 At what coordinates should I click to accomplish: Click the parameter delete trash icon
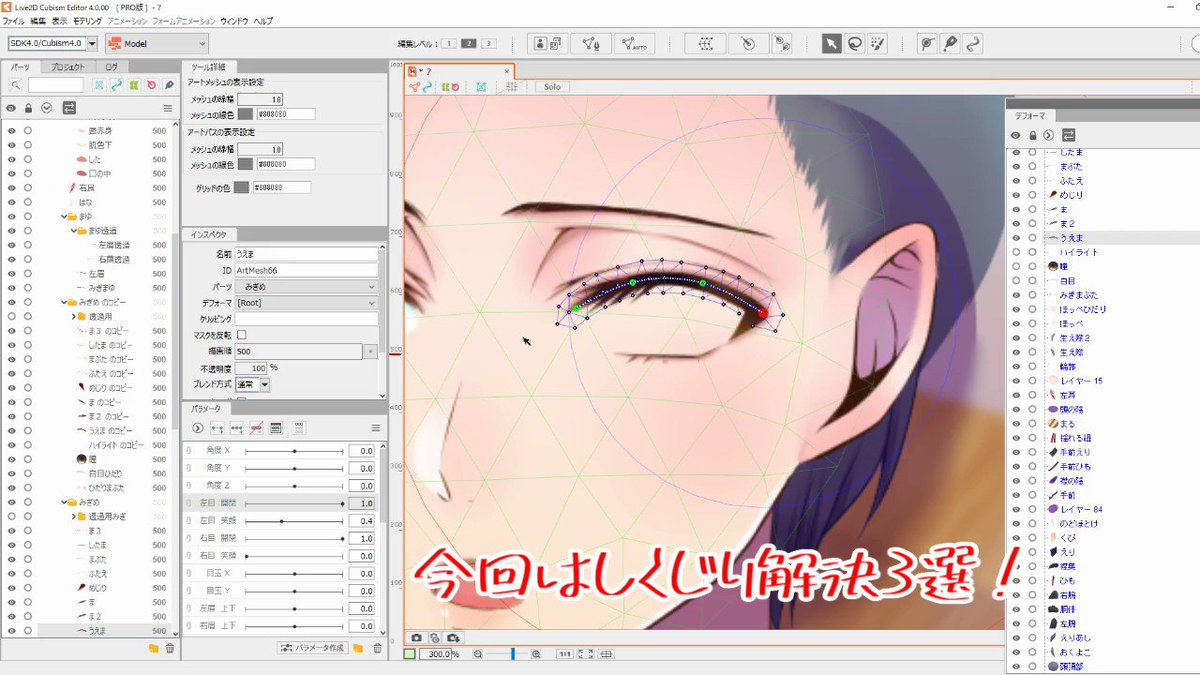(x=377, y=649)
